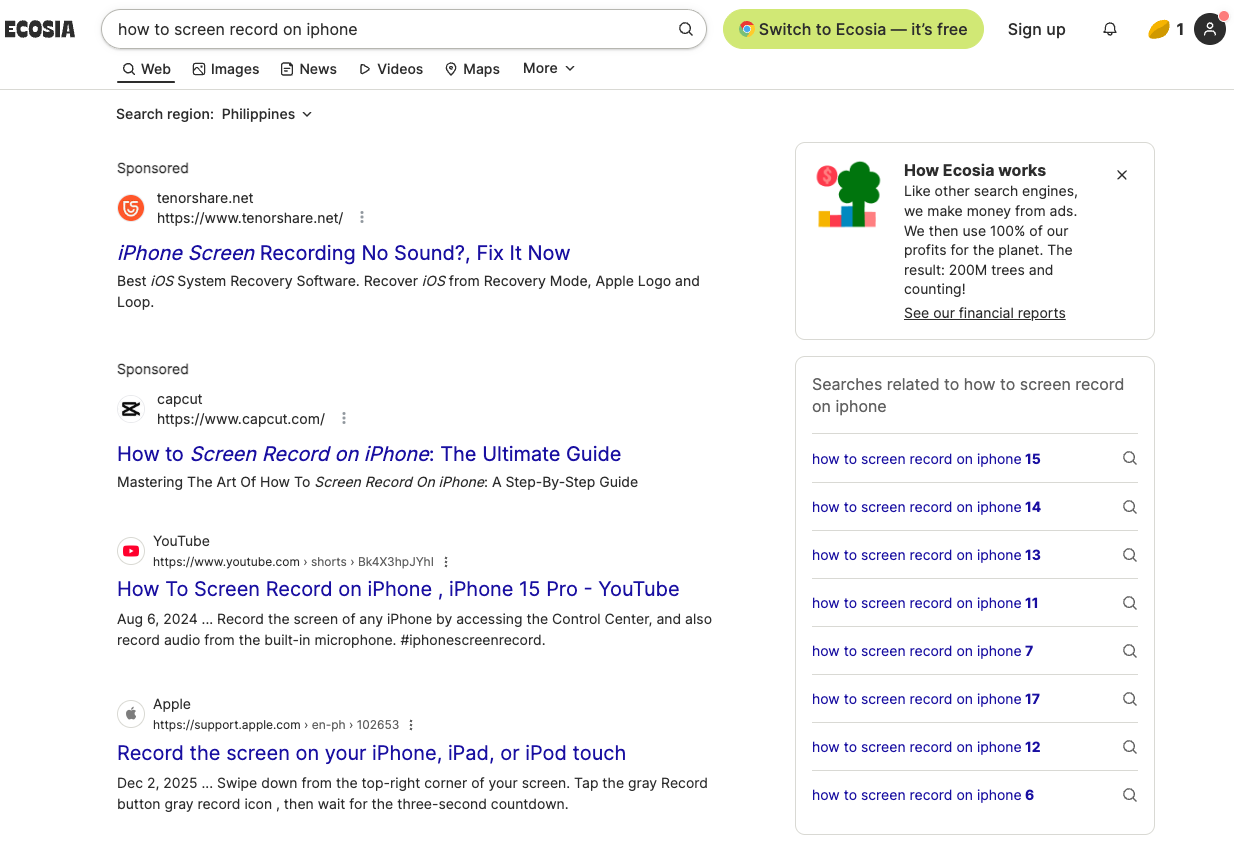Click the Sign up link

pyautogui.click(x=1036, y=29)
